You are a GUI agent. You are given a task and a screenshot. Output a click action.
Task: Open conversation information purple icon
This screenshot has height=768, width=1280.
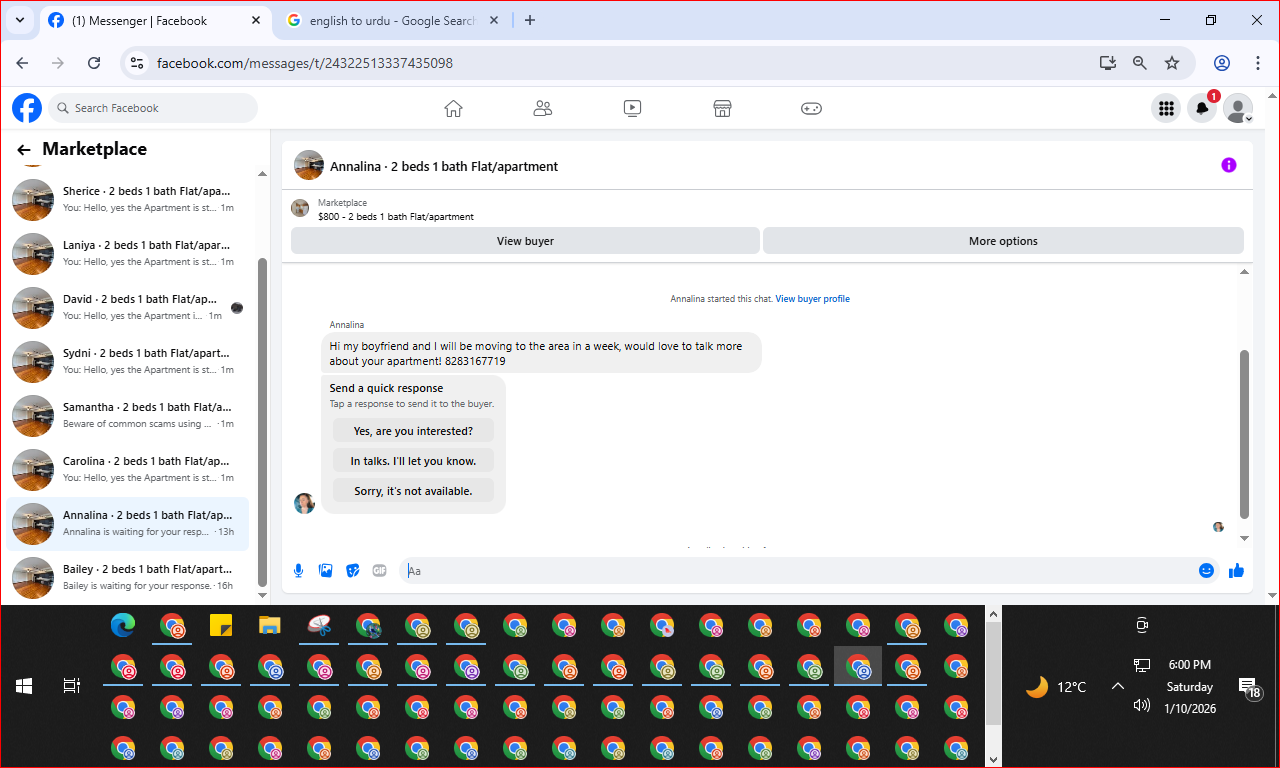coord(1229,165)
